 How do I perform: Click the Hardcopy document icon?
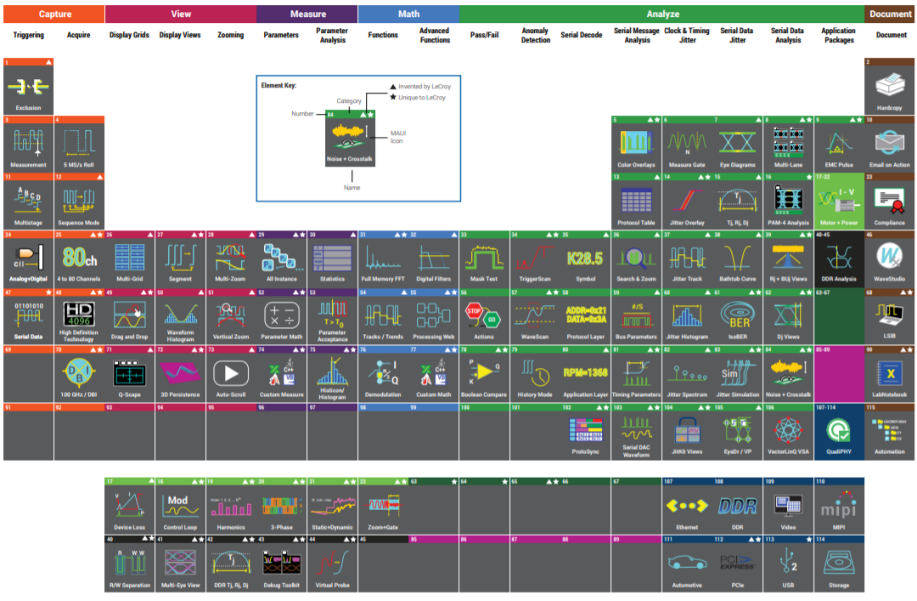point(889,87)
